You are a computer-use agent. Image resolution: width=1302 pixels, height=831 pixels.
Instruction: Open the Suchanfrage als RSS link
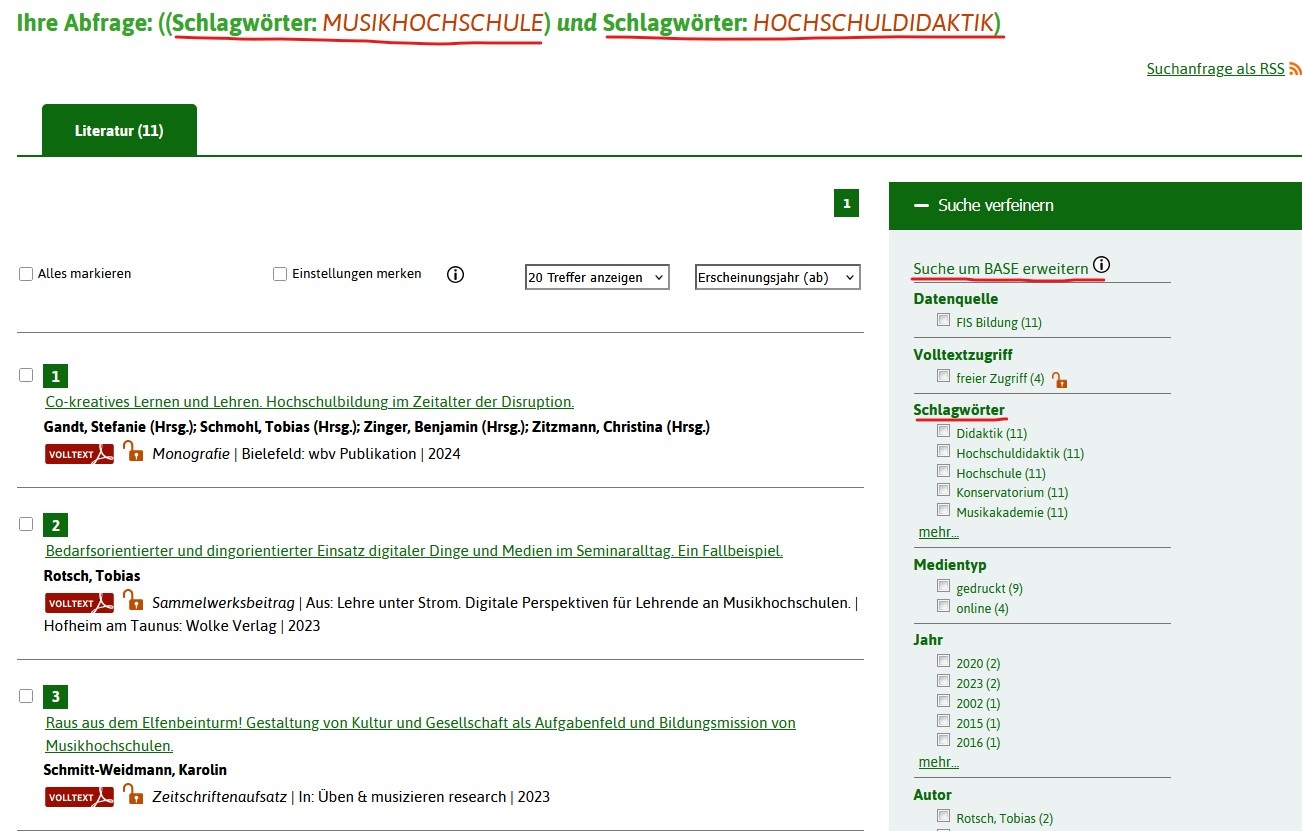pyautogui.click(x=1215, y=69)
